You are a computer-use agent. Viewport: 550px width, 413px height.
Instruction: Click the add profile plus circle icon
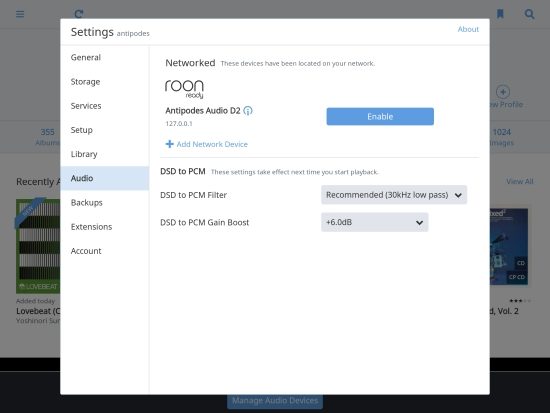click(x=503, y=92)
